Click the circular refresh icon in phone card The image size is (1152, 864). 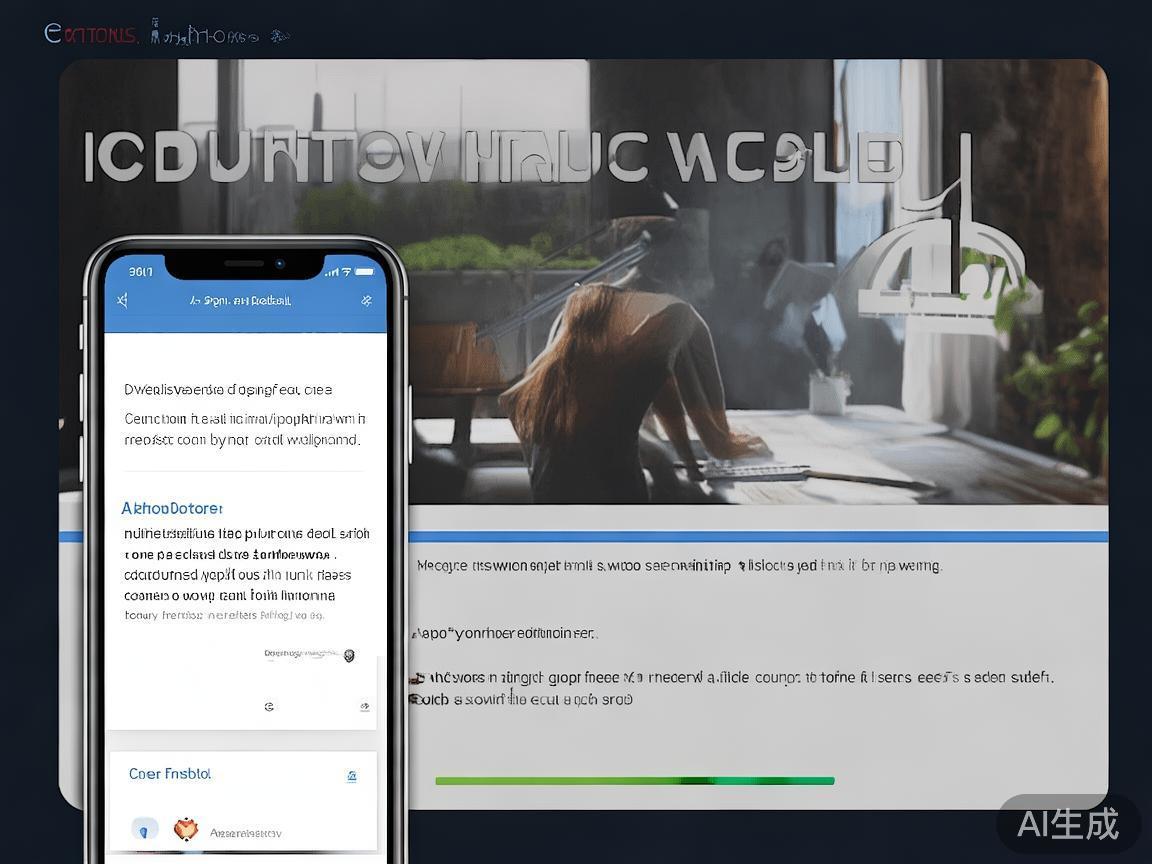tap(269, 706)
